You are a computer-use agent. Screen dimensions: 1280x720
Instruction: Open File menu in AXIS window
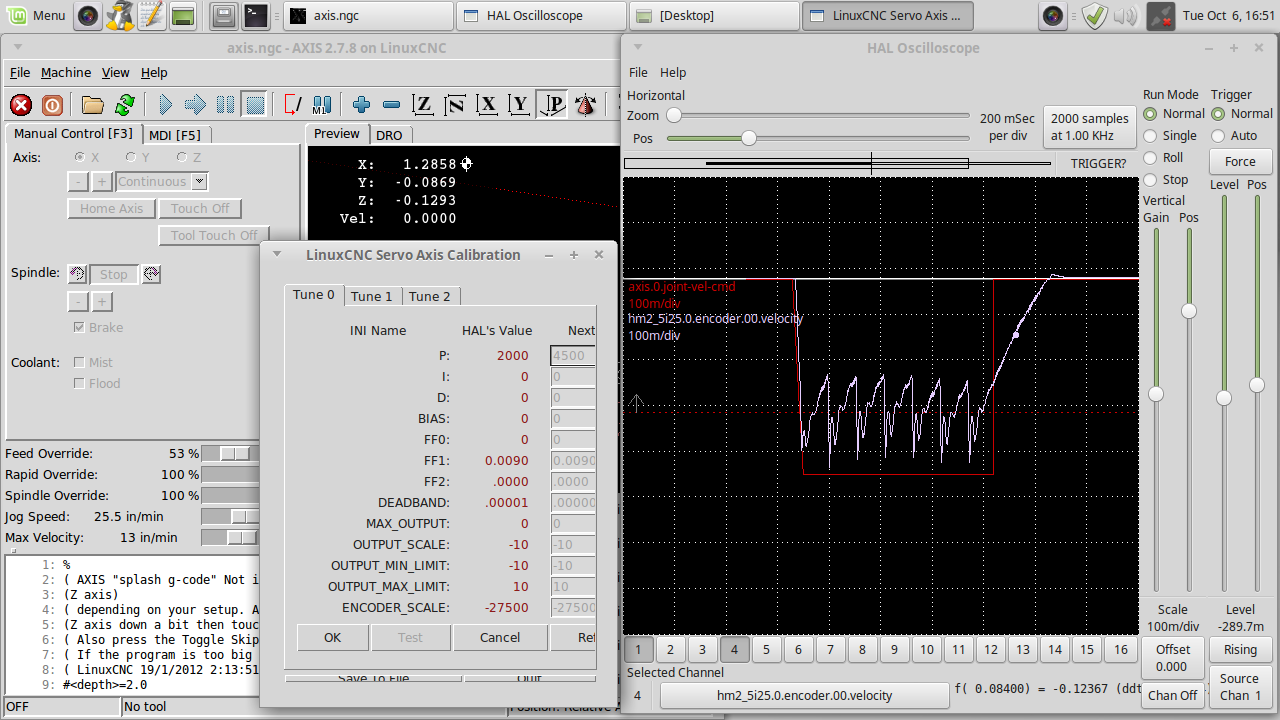point(20,73)
